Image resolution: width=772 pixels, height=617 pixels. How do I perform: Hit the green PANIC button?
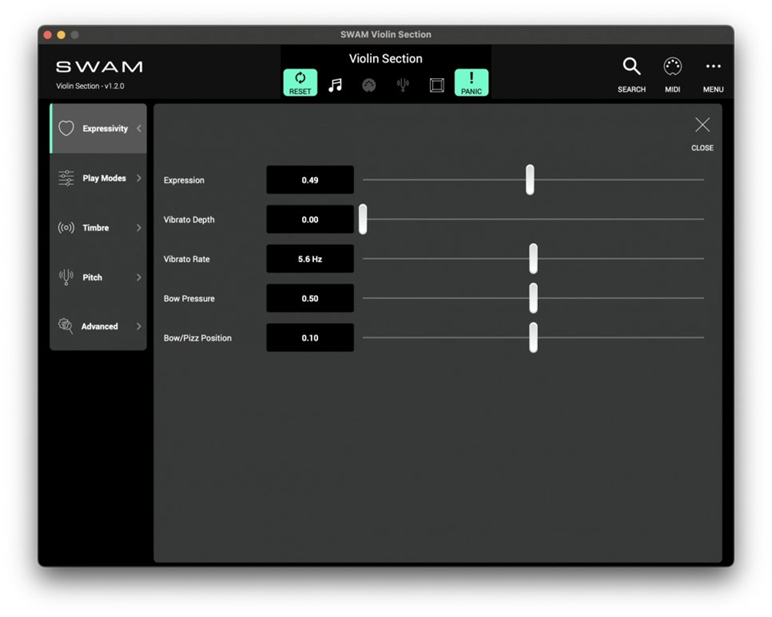(x=471, y=83)
